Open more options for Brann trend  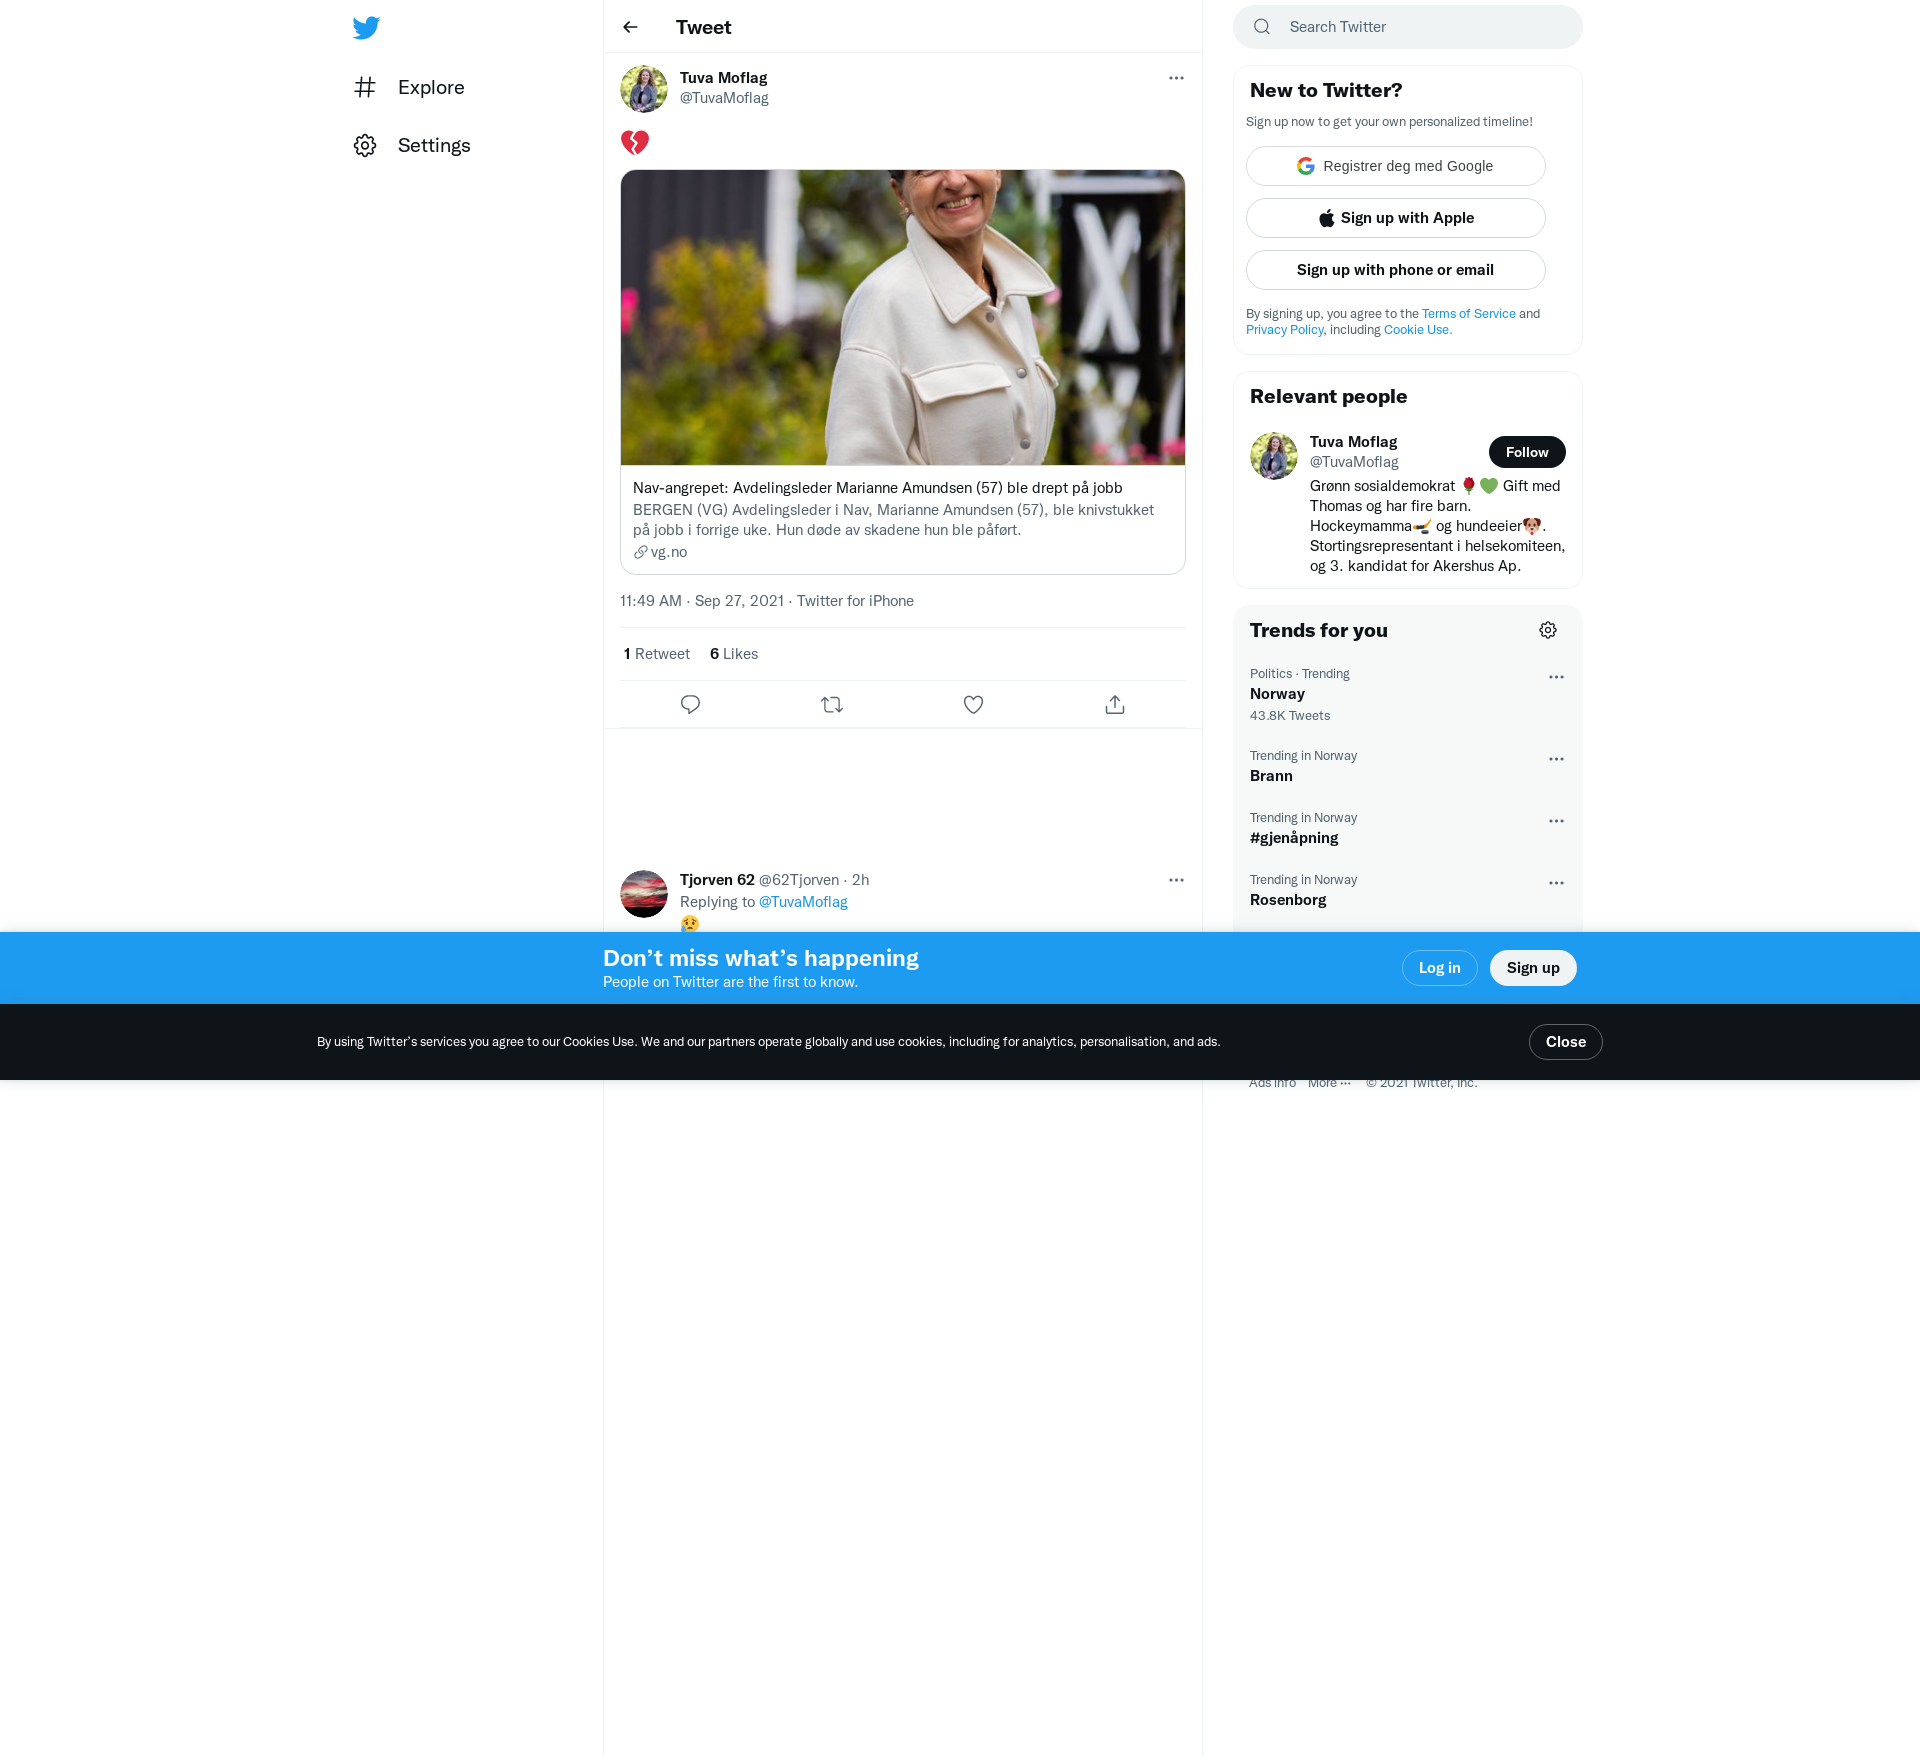[x=1556, y=759]
